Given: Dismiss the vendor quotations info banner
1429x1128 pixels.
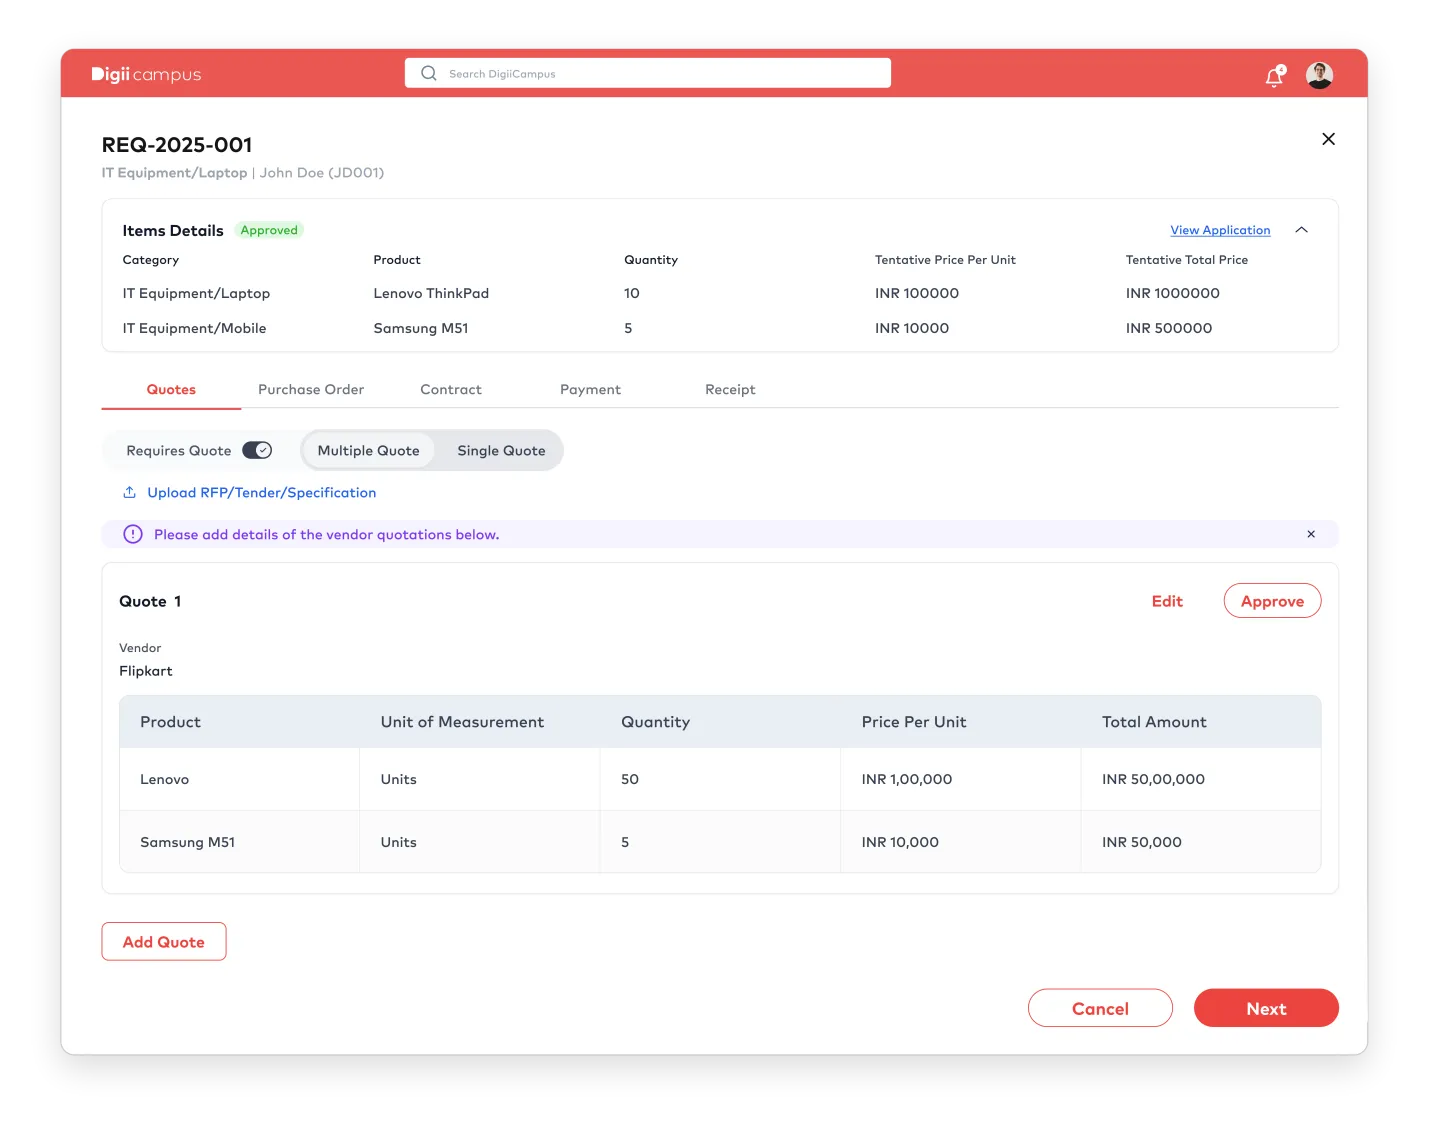Looking at the screenshot, I should point(1310,534).
